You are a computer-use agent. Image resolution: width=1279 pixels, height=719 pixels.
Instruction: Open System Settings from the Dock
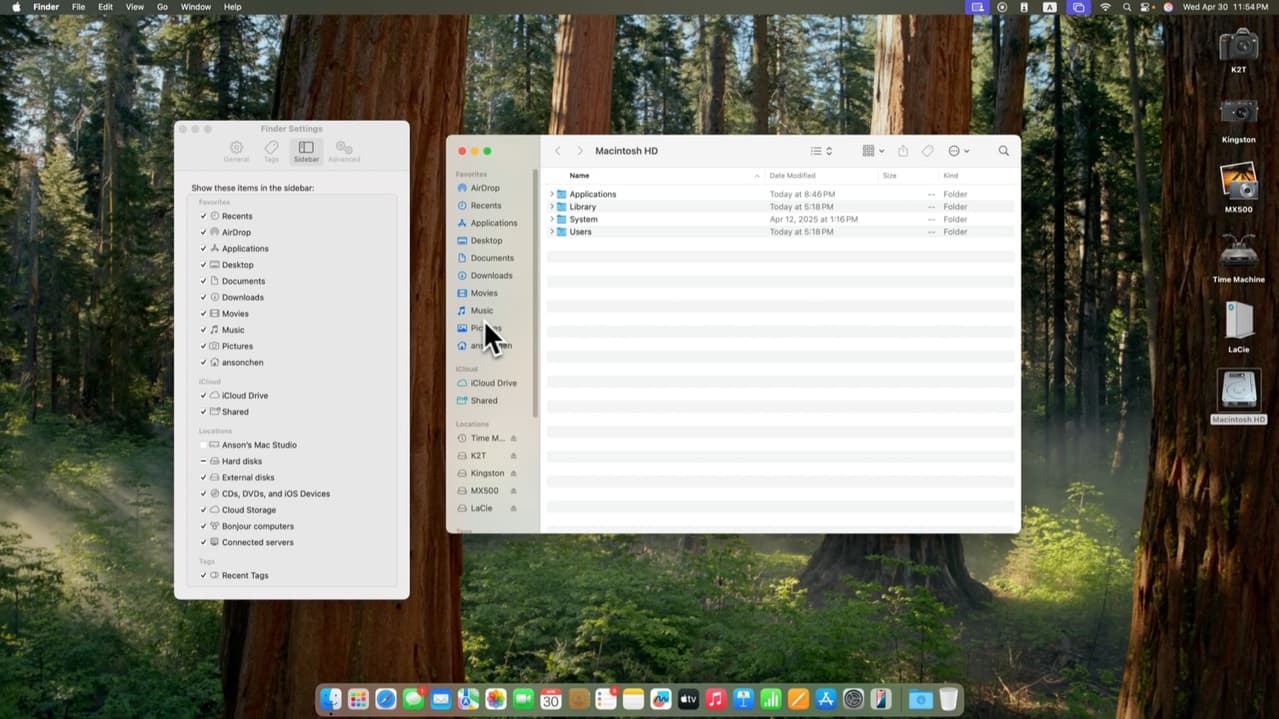click(853, 700)
